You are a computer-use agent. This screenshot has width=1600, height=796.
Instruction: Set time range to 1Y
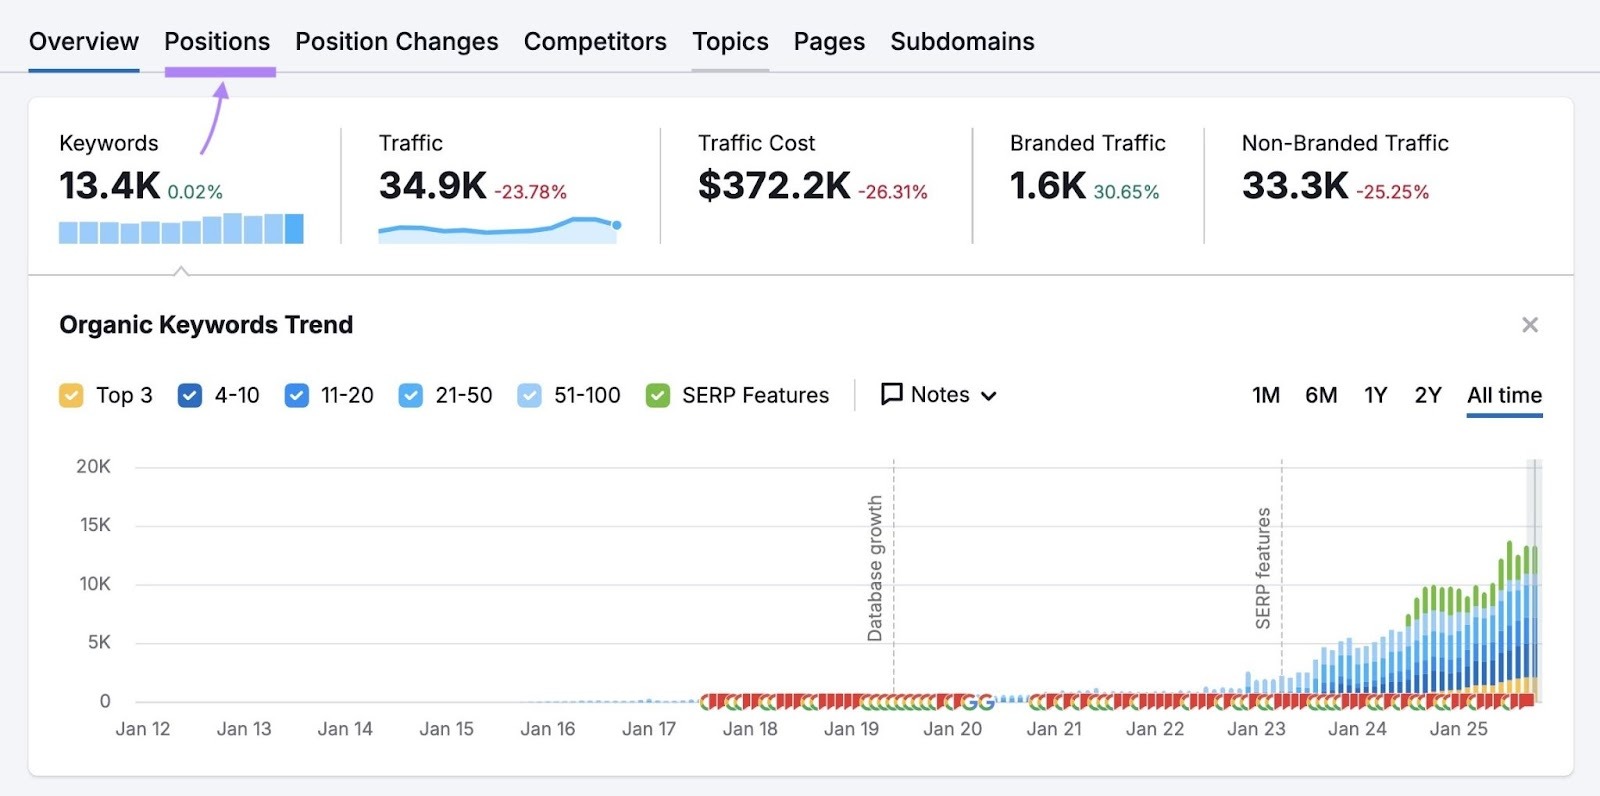pyautogui.click(x=1375, y=395)
